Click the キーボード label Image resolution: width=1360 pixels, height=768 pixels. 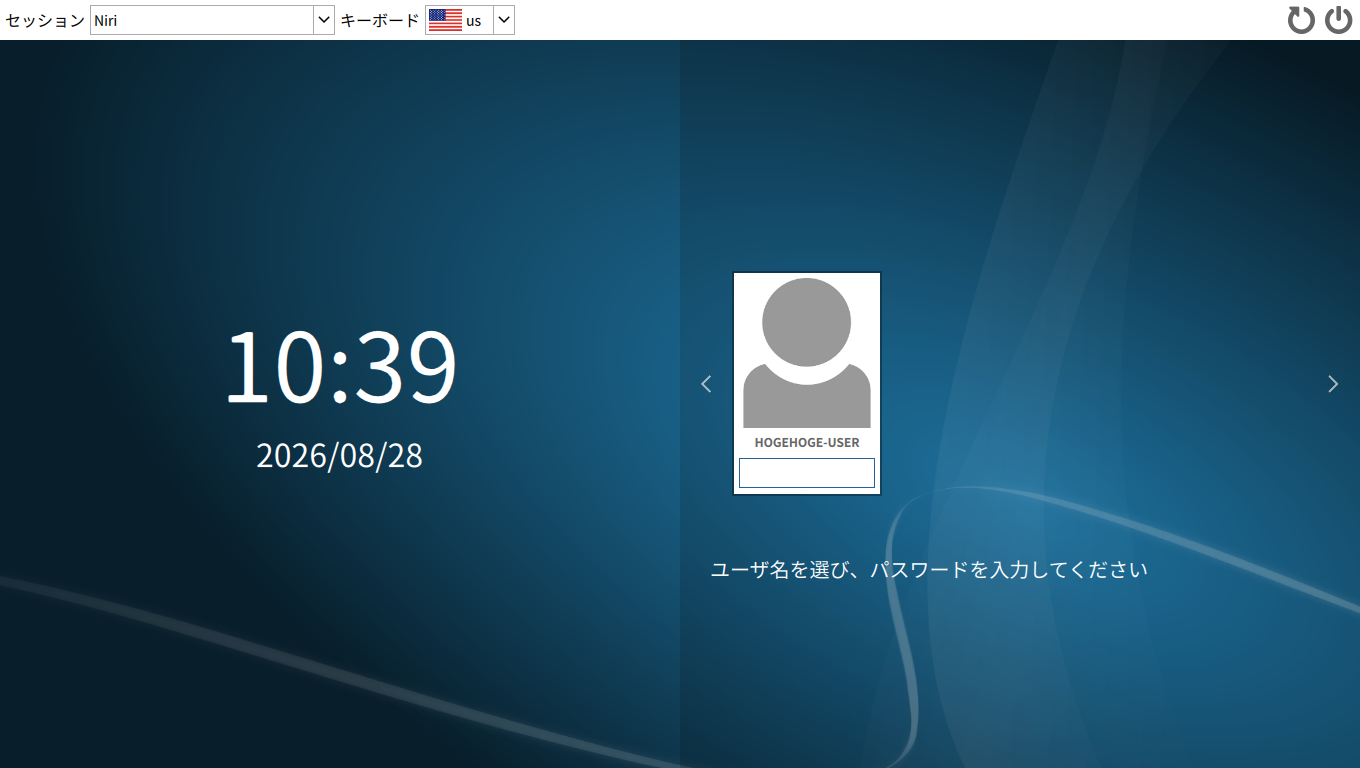tap(380, 20)
